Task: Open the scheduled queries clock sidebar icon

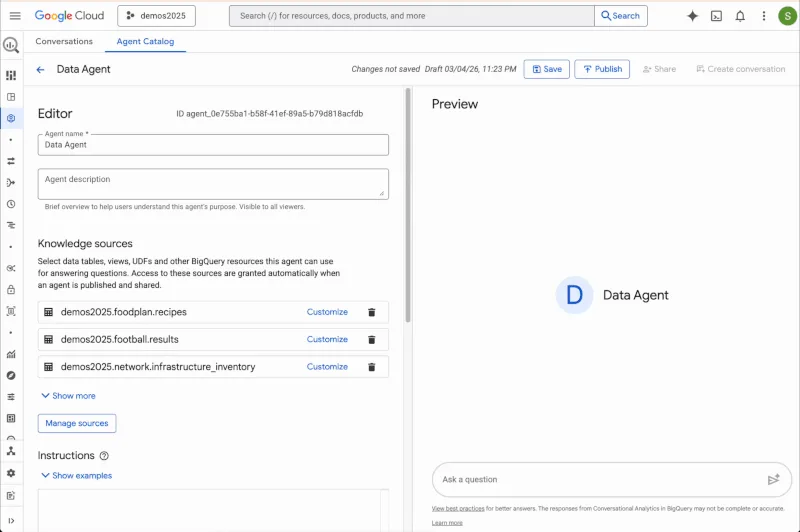Action: pos(11,204)
